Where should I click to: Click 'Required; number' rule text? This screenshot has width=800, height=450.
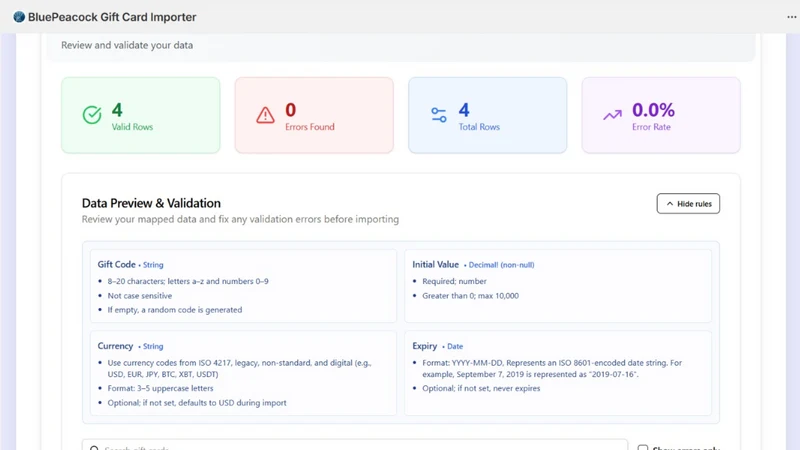(x=454, y=281)
